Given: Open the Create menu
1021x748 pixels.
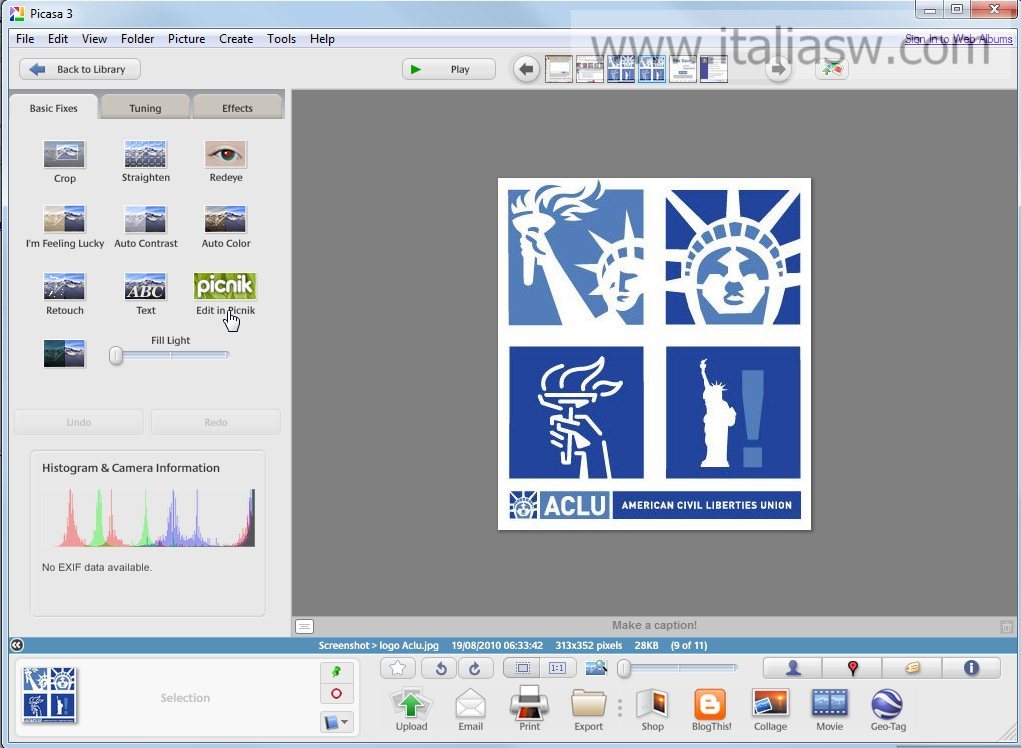Looking at the screenshot, I should tap(236, 38).
